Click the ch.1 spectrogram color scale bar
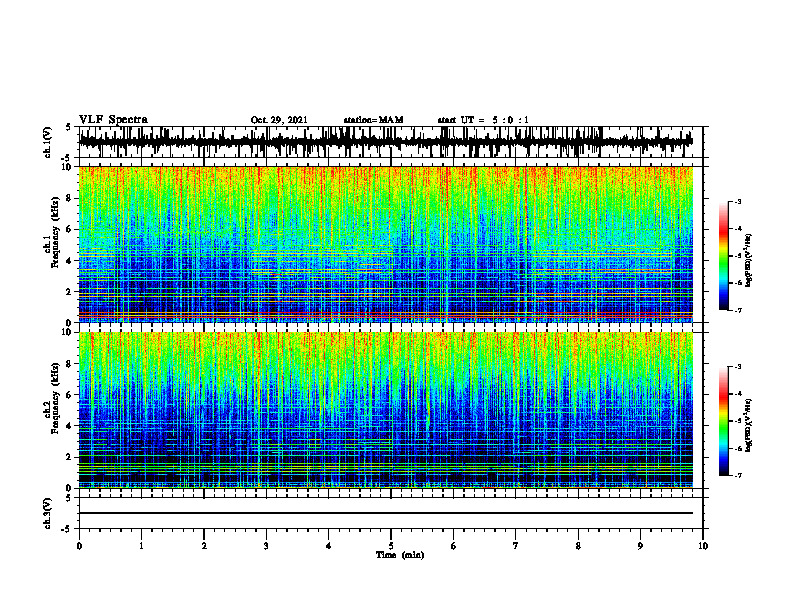The width and height of the screenshot is (792, 612). [x=723, y=256]
